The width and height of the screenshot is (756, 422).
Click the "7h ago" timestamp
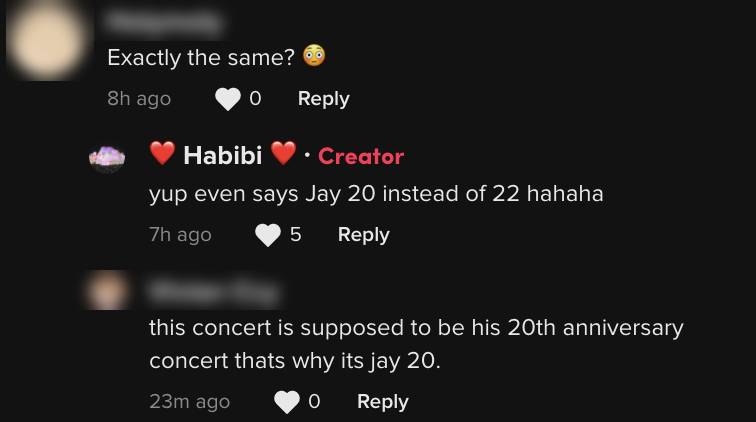click(x=180, y=235)
